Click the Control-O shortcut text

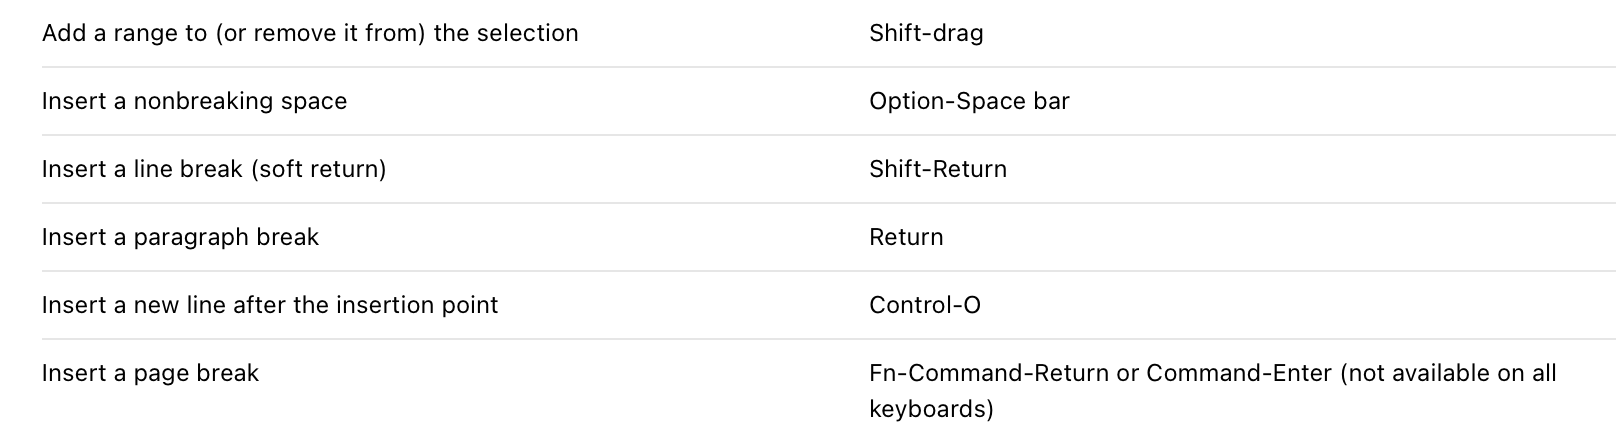pos(925,305)
